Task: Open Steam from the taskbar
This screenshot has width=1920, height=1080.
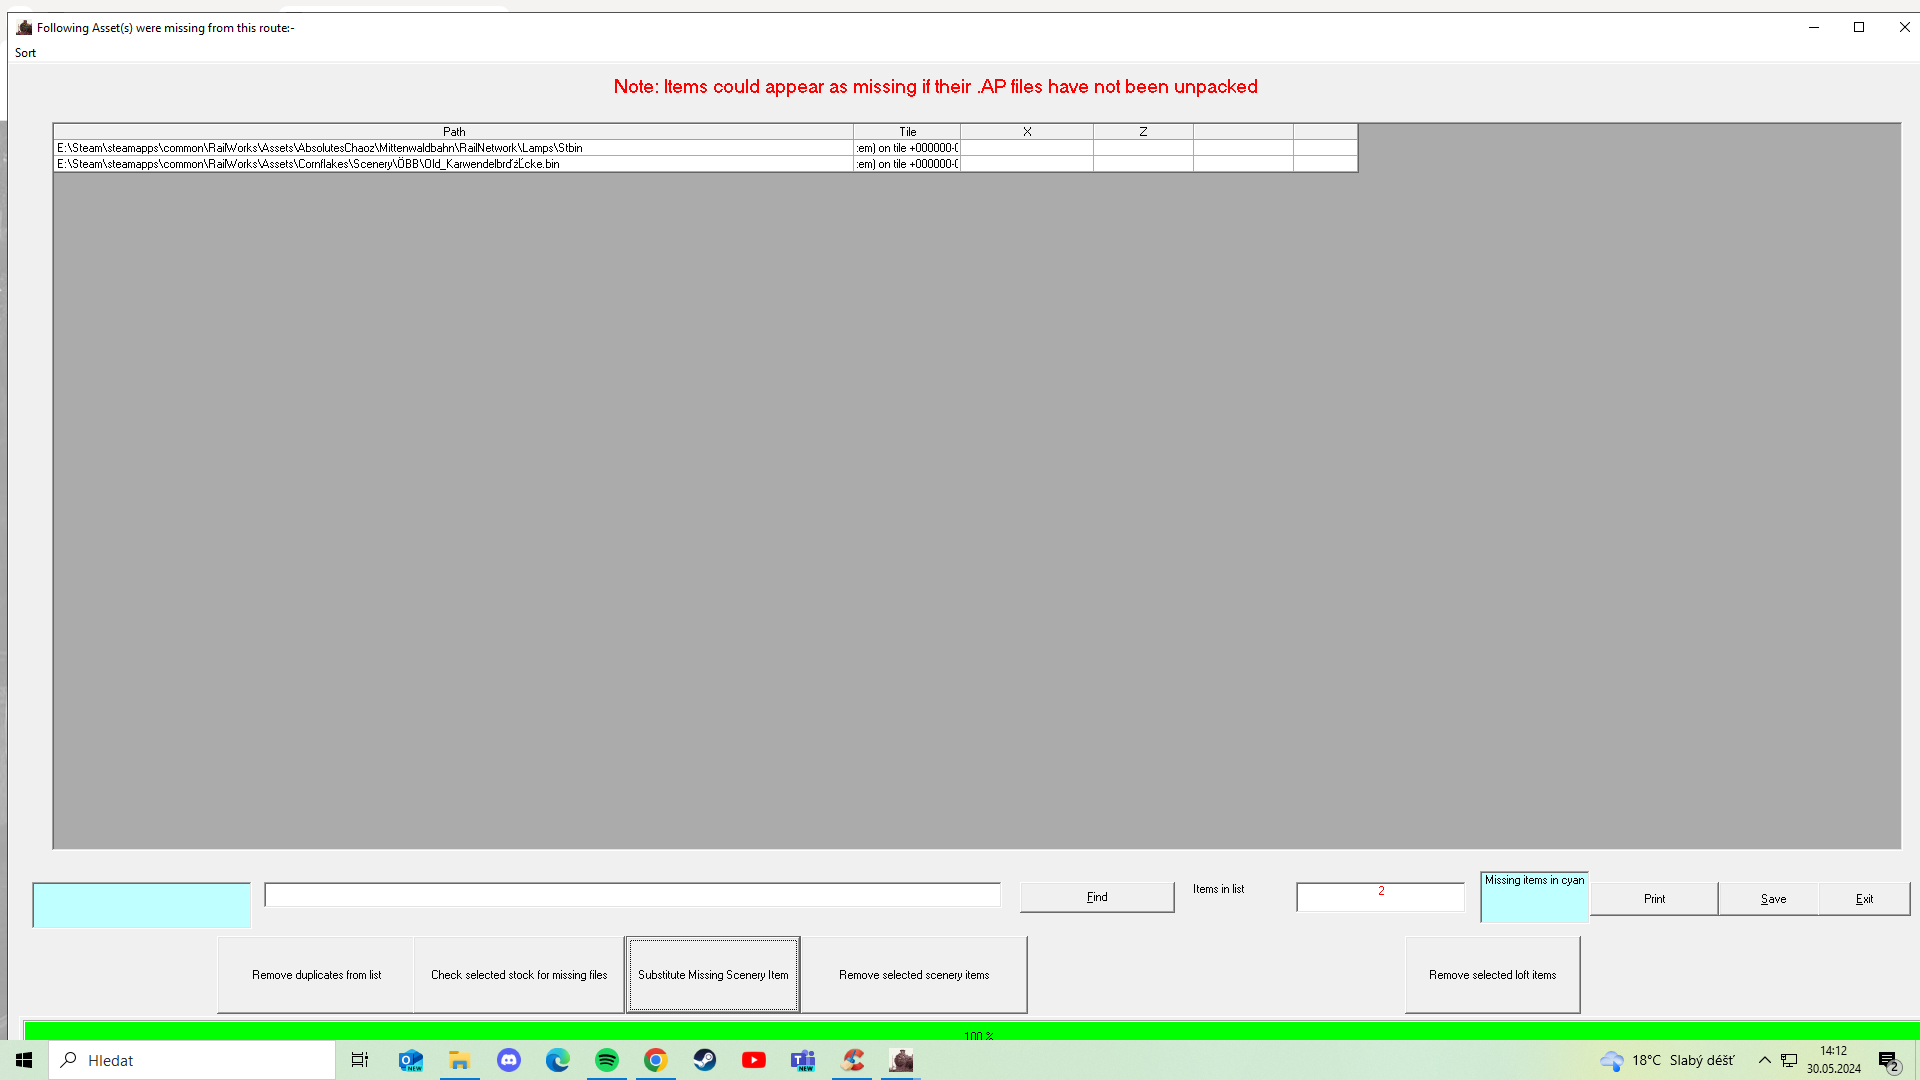Action: (x=705, y=1060)
